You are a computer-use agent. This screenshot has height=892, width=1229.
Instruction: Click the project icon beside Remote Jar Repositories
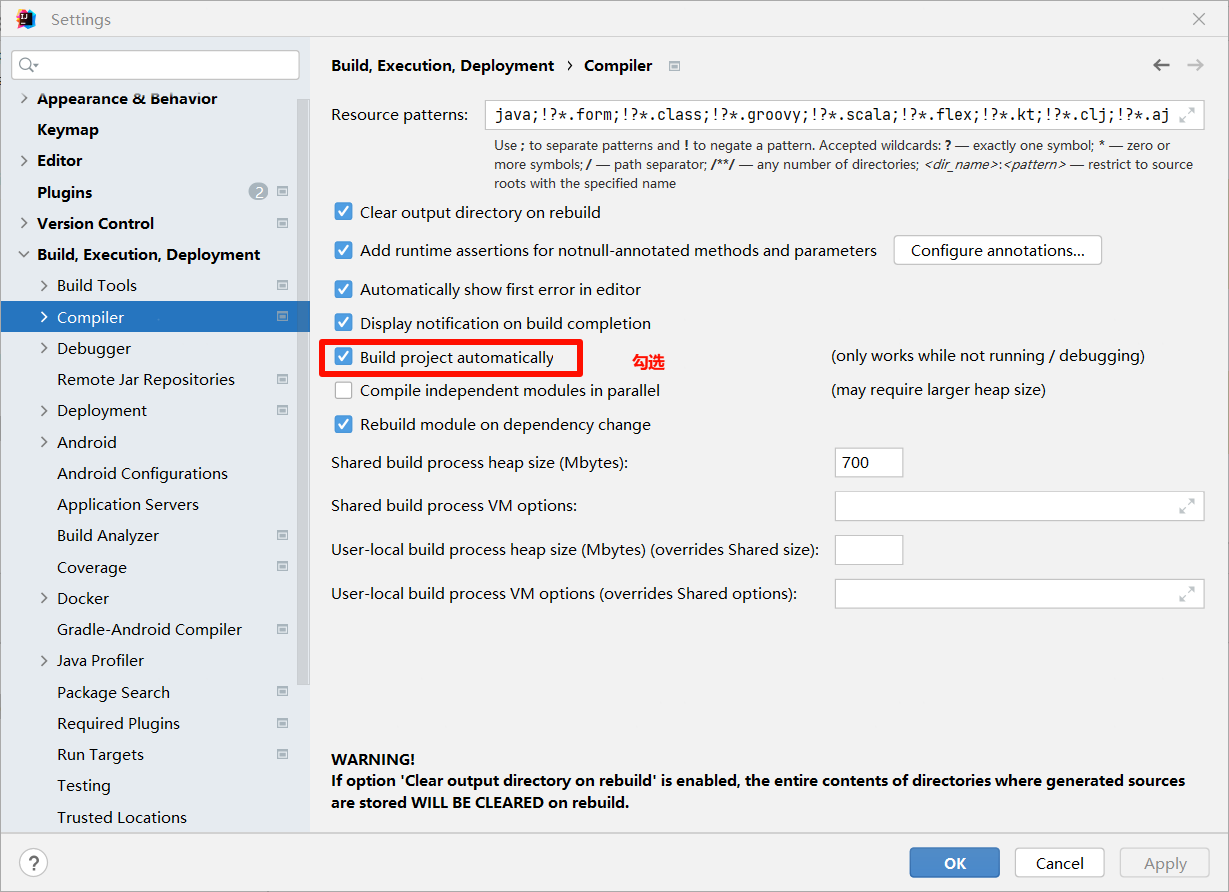pyautogui.click(x=283, y=379)
